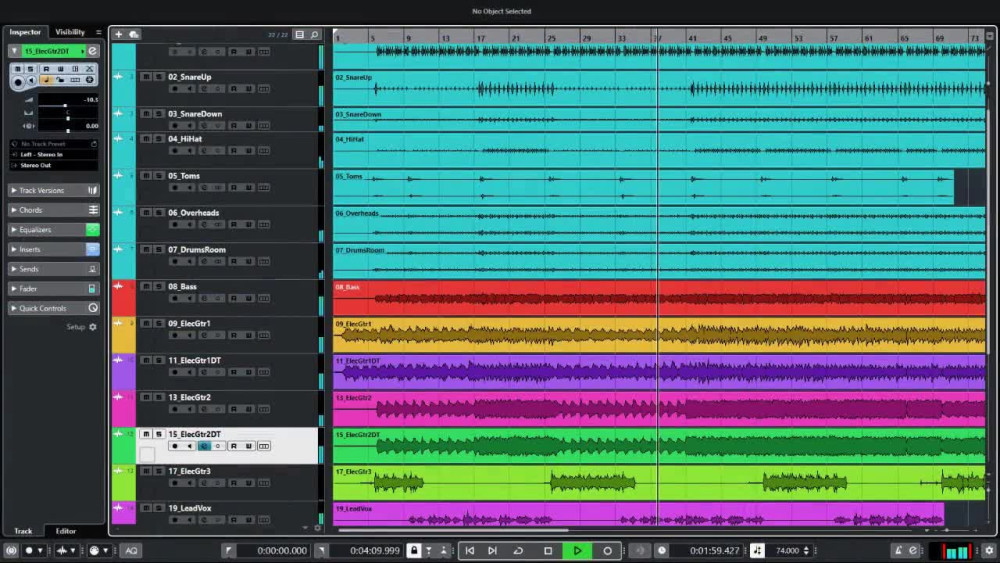Viewport: 1000px width, 563px height.
Task: Toggle Inserts bypass in Inspector
Action: click(x=92, y=249)
